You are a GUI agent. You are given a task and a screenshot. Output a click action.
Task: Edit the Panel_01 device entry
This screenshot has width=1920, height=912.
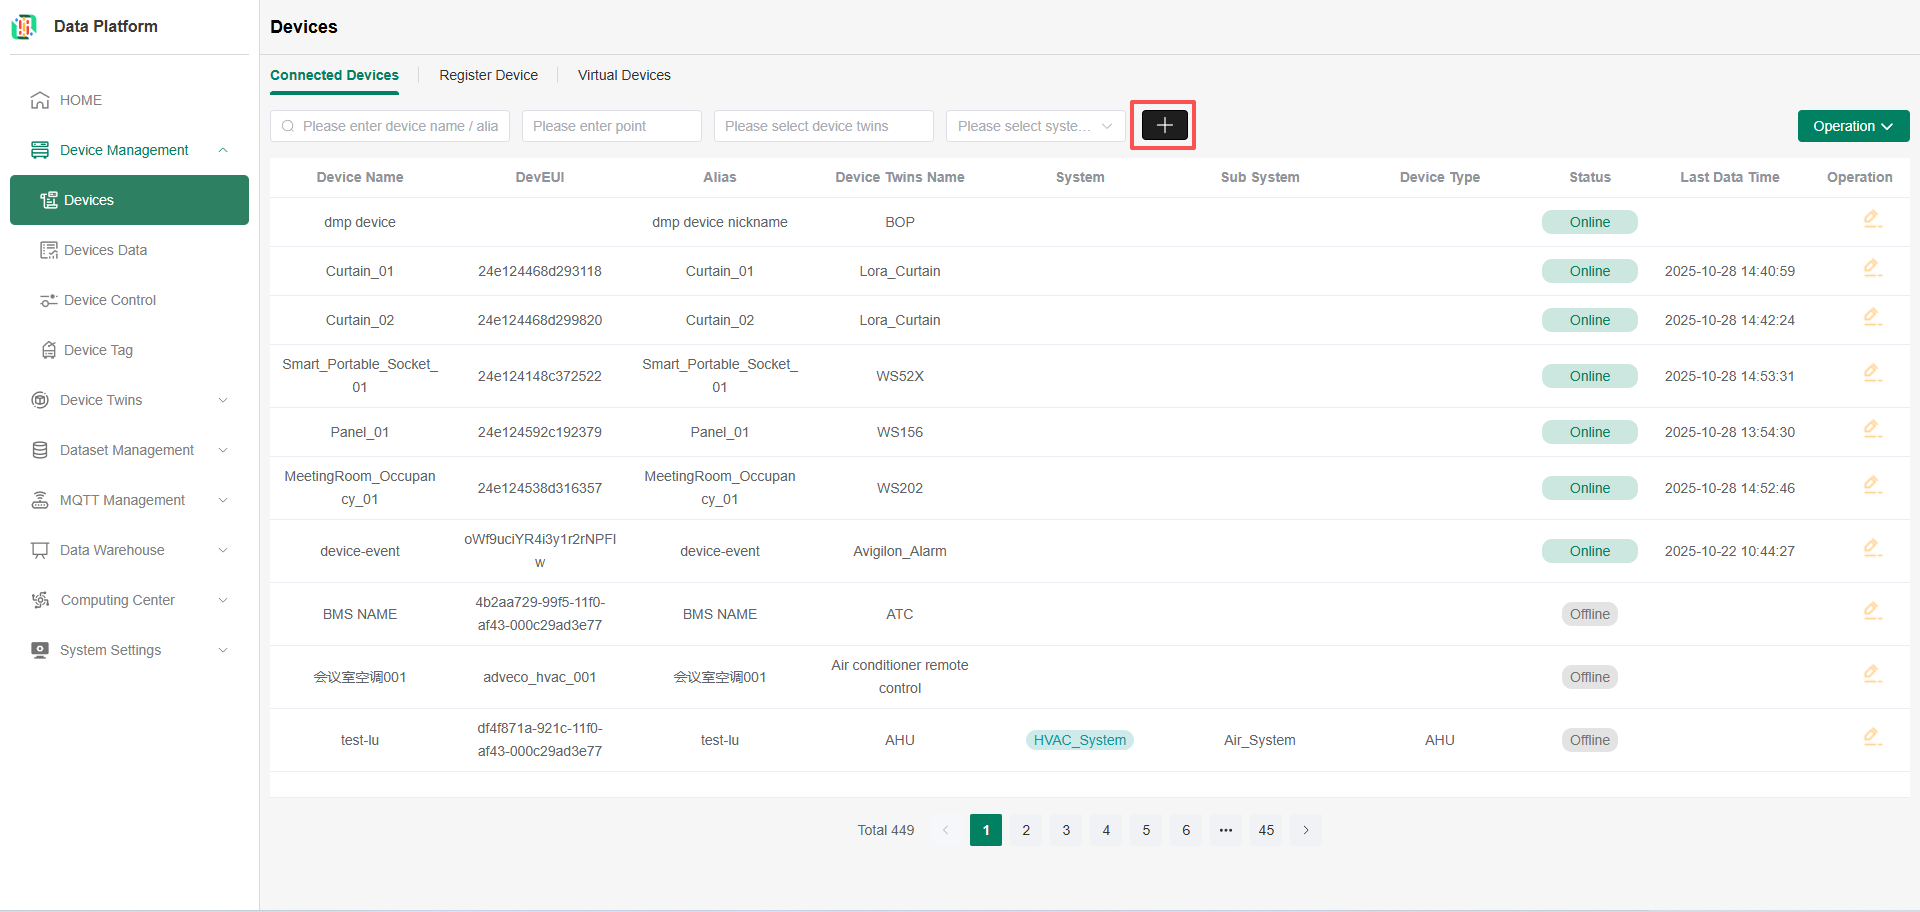point(1871,429)
